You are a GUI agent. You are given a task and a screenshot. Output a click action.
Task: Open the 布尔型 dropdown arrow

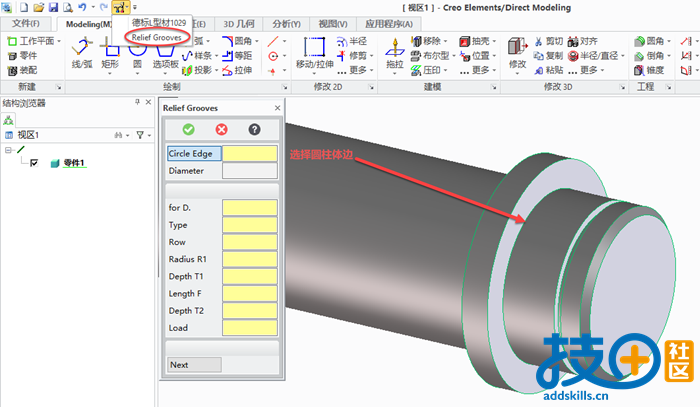[x=453, y=56]
